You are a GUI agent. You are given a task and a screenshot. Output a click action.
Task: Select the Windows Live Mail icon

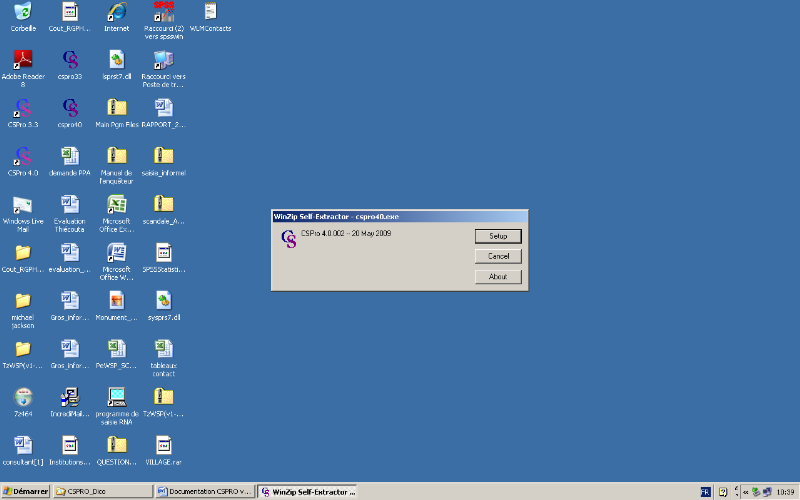23,213
